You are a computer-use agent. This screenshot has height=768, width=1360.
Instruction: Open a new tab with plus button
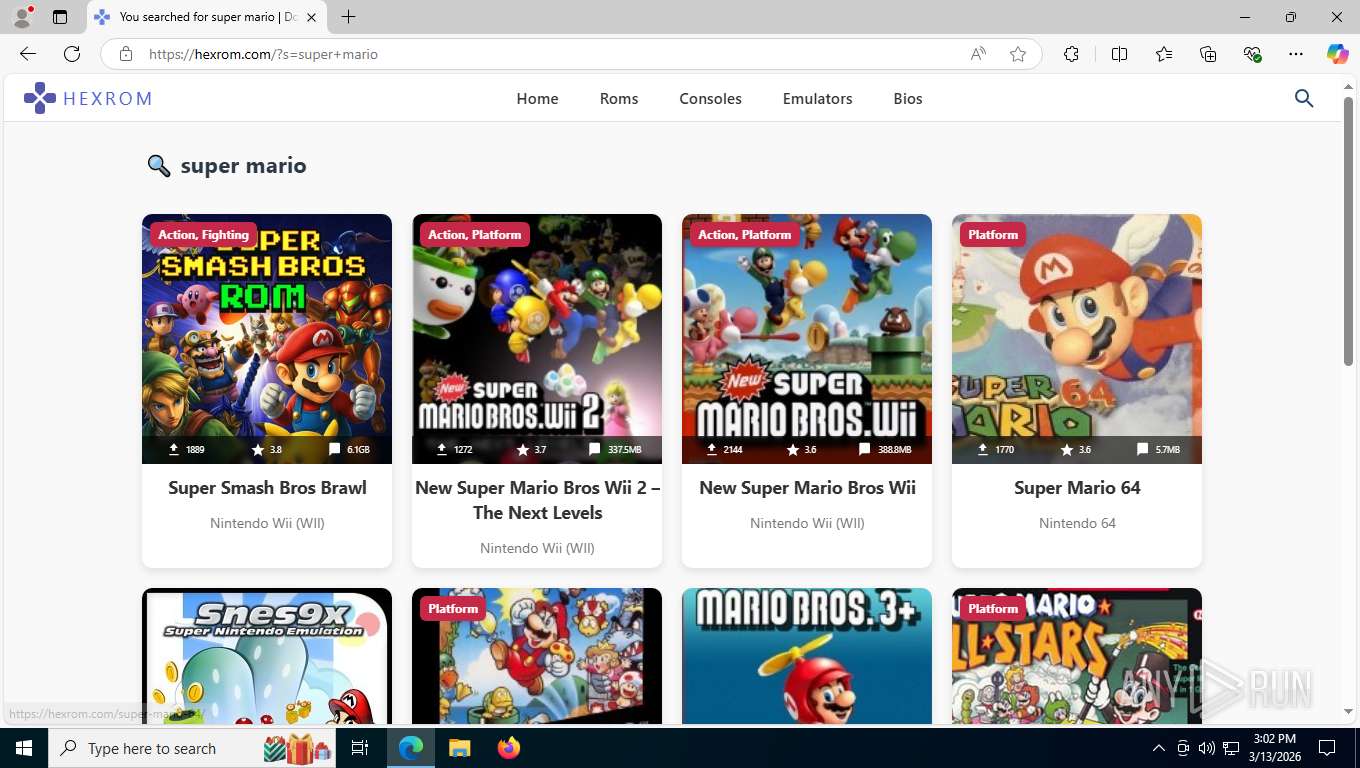coord(348,17)
